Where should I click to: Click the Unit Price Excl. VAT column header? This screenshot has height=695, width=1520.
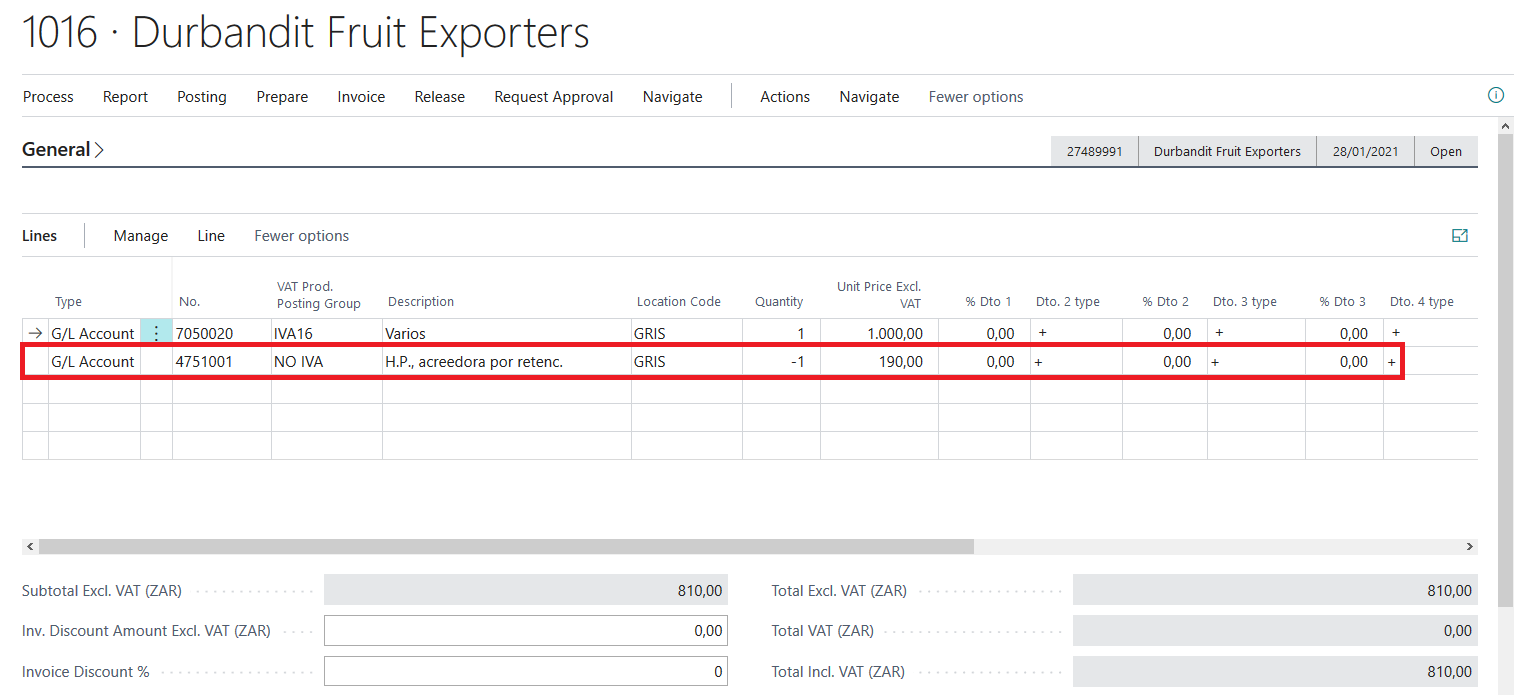pos(879,295)
